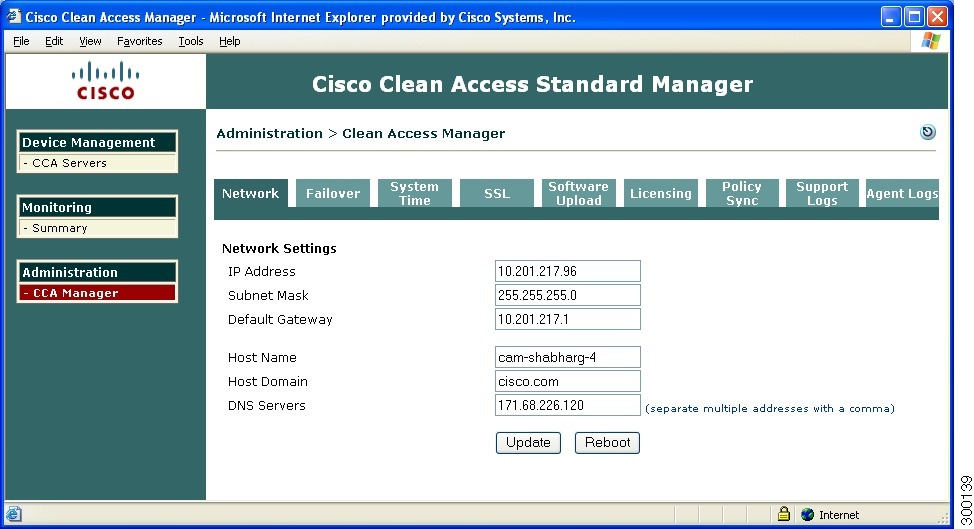Open the Tools menu

coord(190,41)
